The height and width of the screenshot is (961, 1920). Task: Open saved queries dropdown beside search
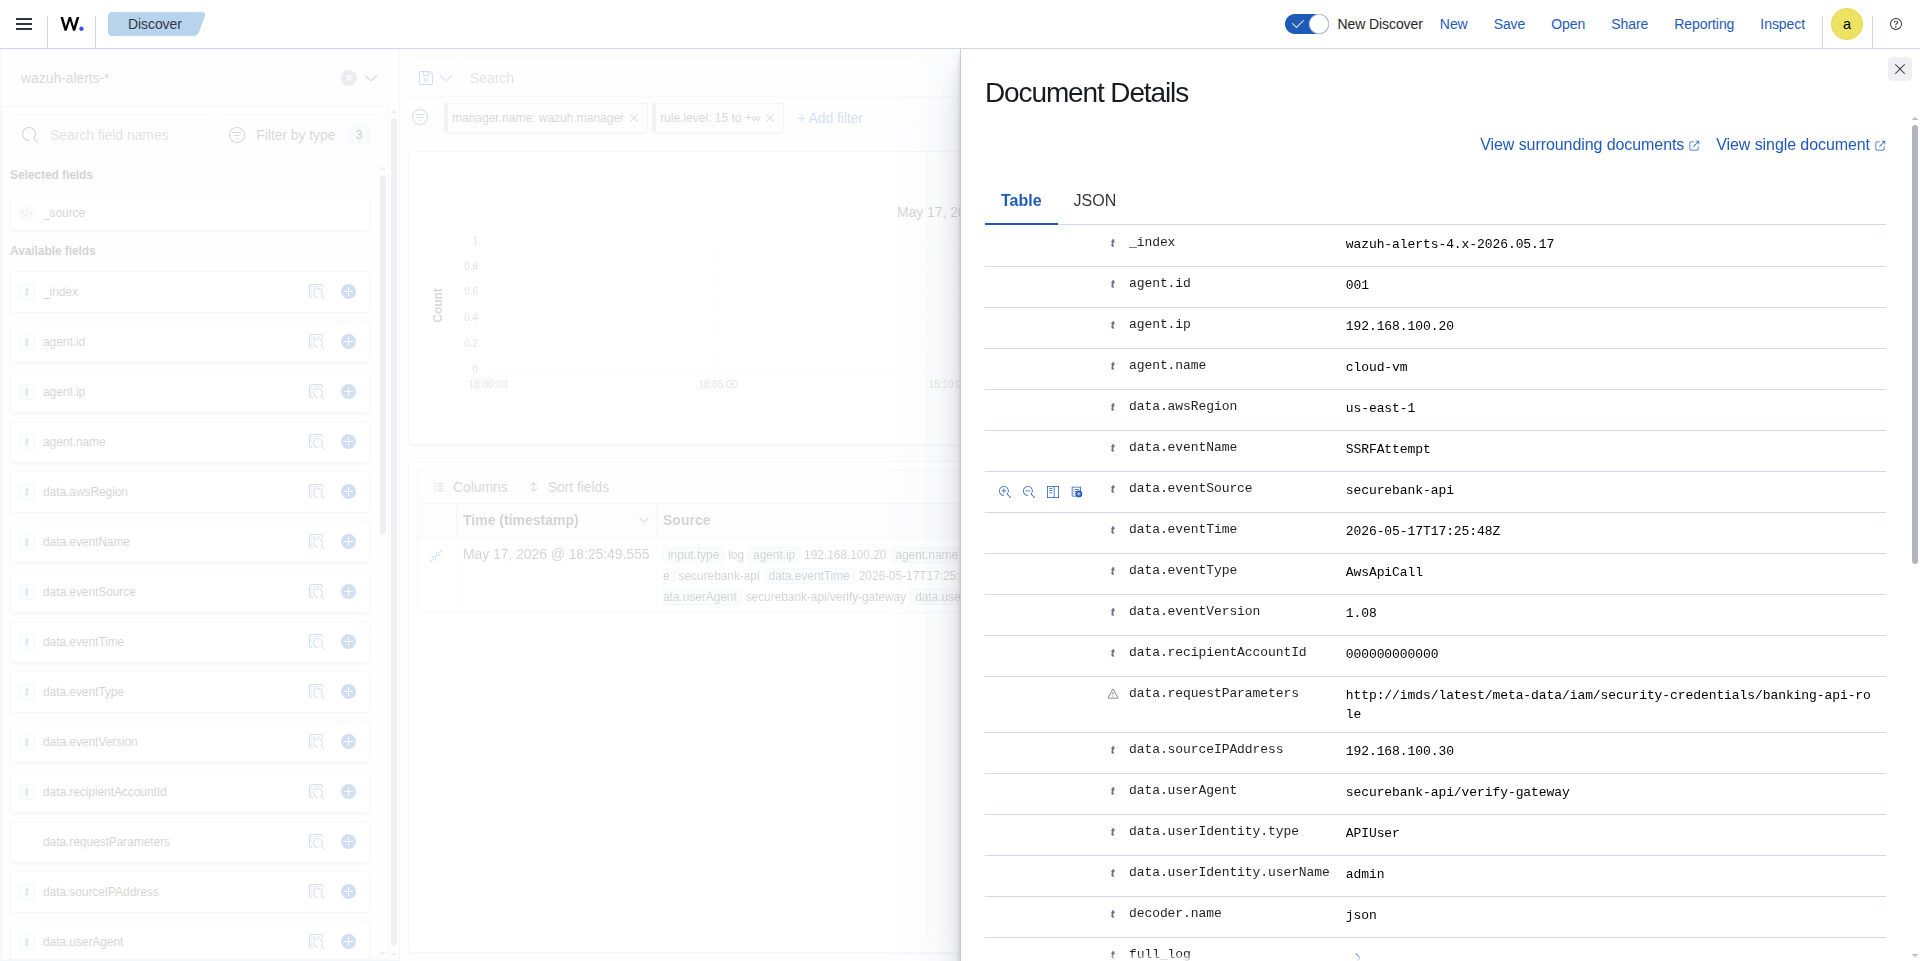(435, 78)
